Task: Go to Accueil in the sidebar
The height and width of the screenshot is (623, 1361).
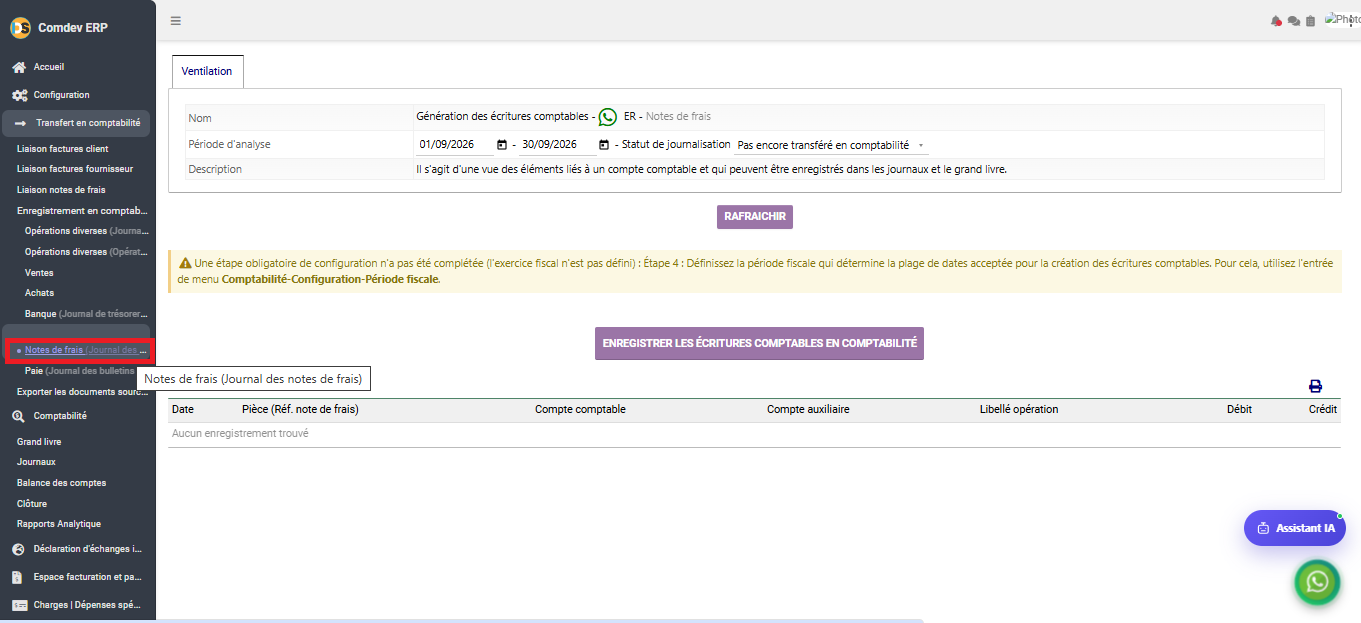Action: [49, 67]
